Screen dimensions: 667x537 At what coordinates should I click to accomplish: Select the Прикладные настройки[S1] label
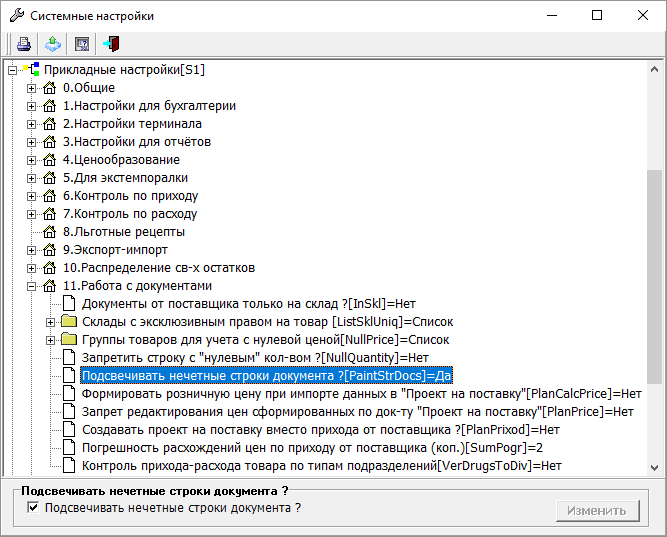pyautogui.click(x=124, y=69)
